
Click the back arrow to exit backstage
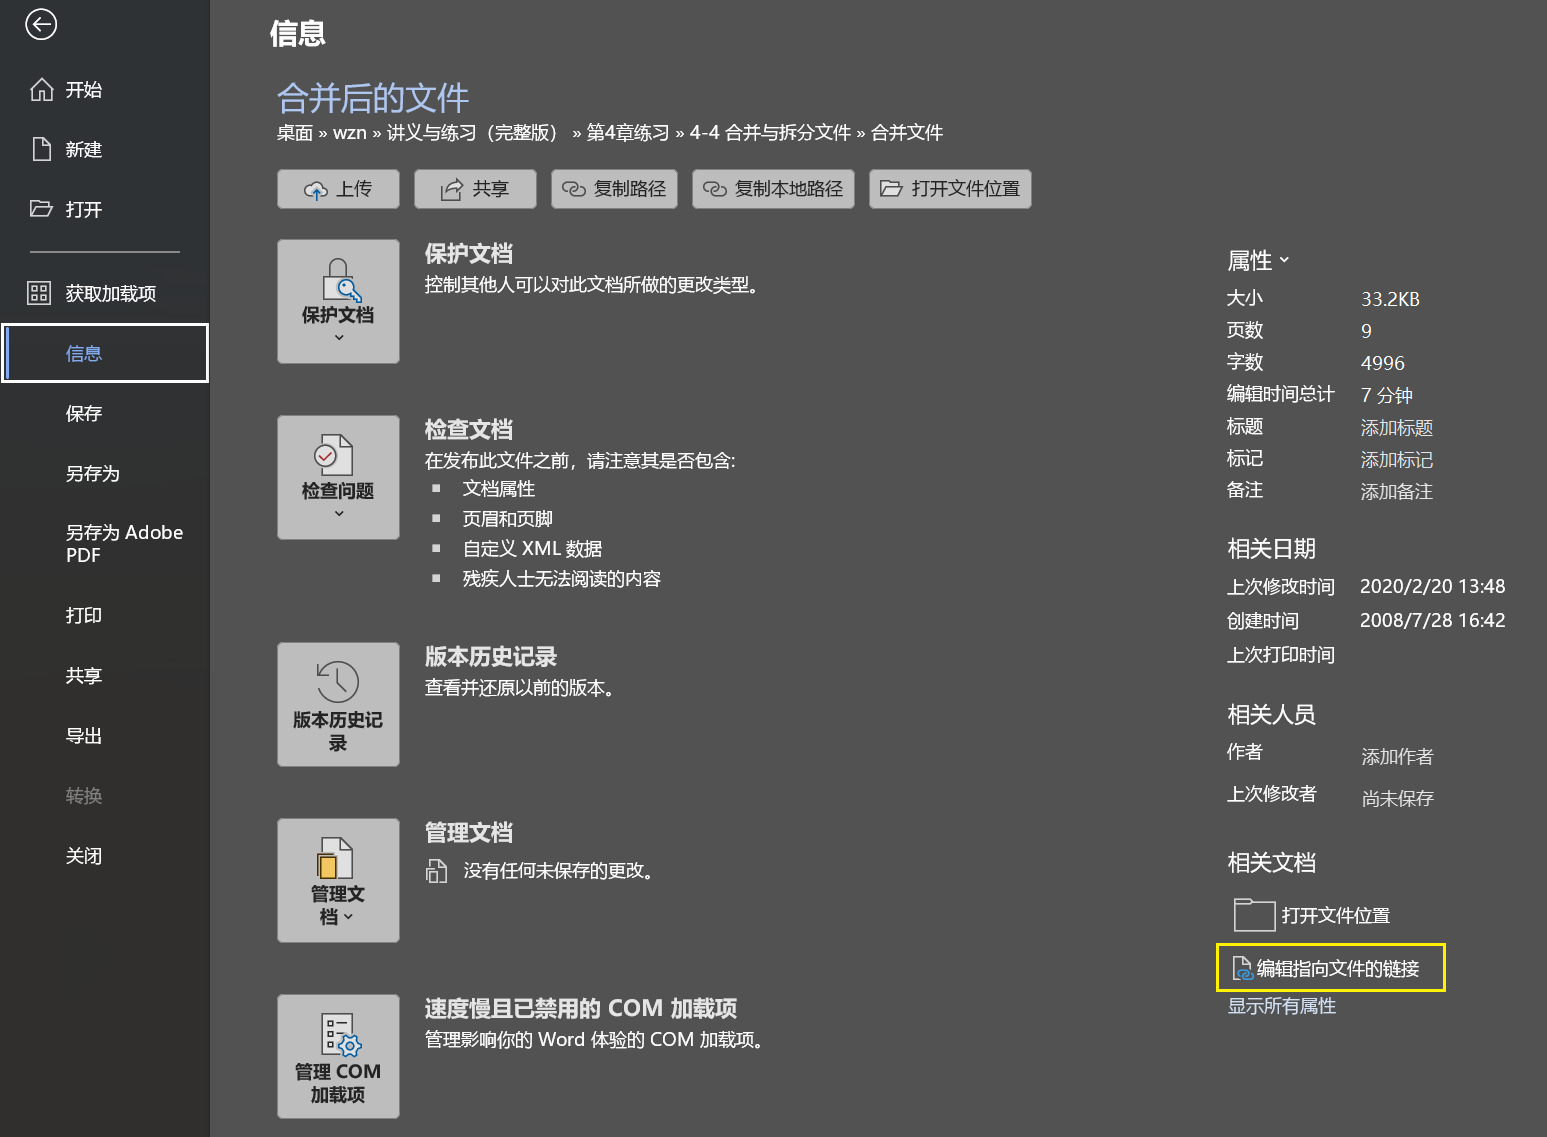tap(41, 24)
